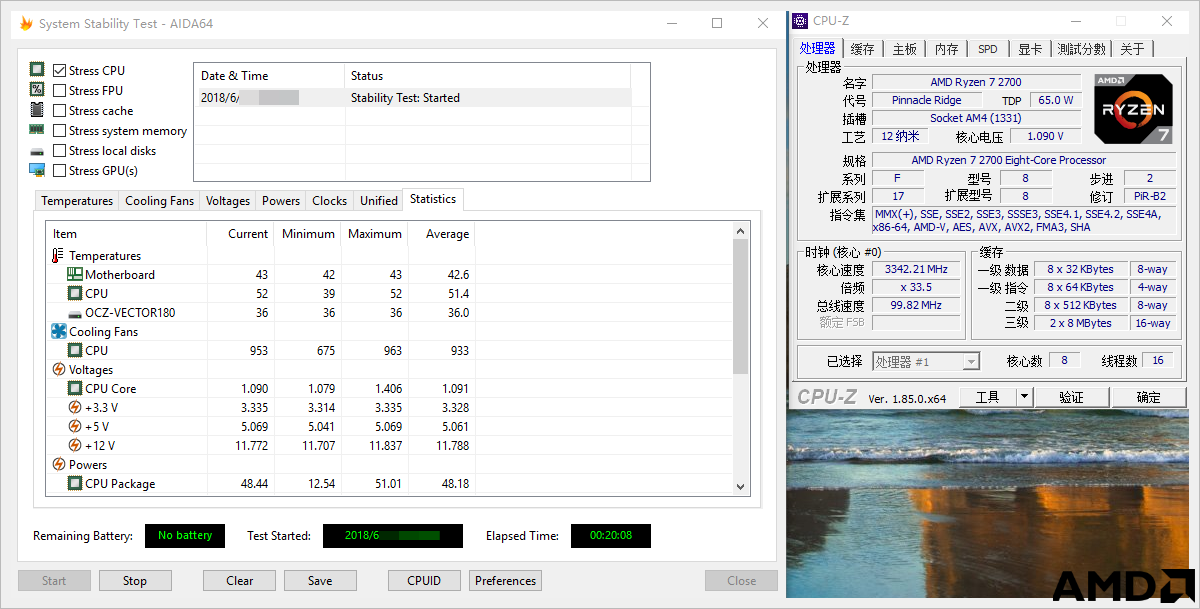Click the blue fan icon of Cooling Fans
The image size is (1200, 609).
[58, 331]
